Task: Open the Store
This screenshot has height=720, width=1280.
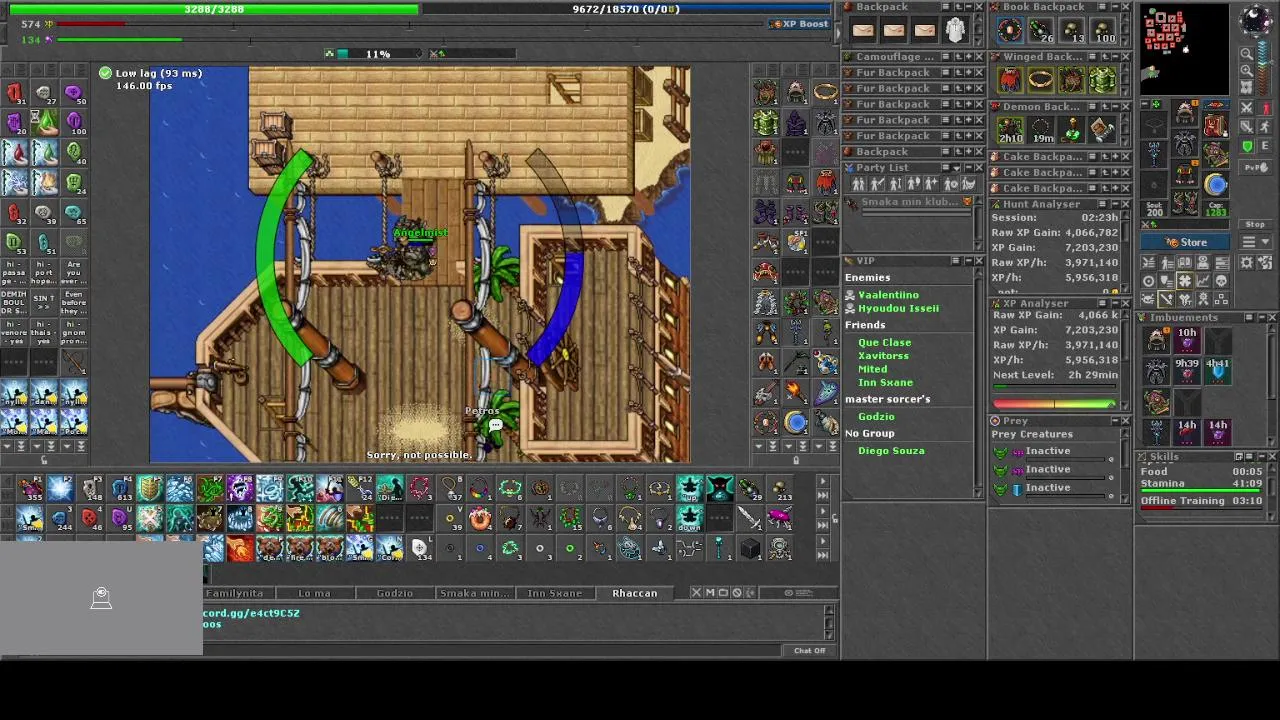Action: point(1185,242)
